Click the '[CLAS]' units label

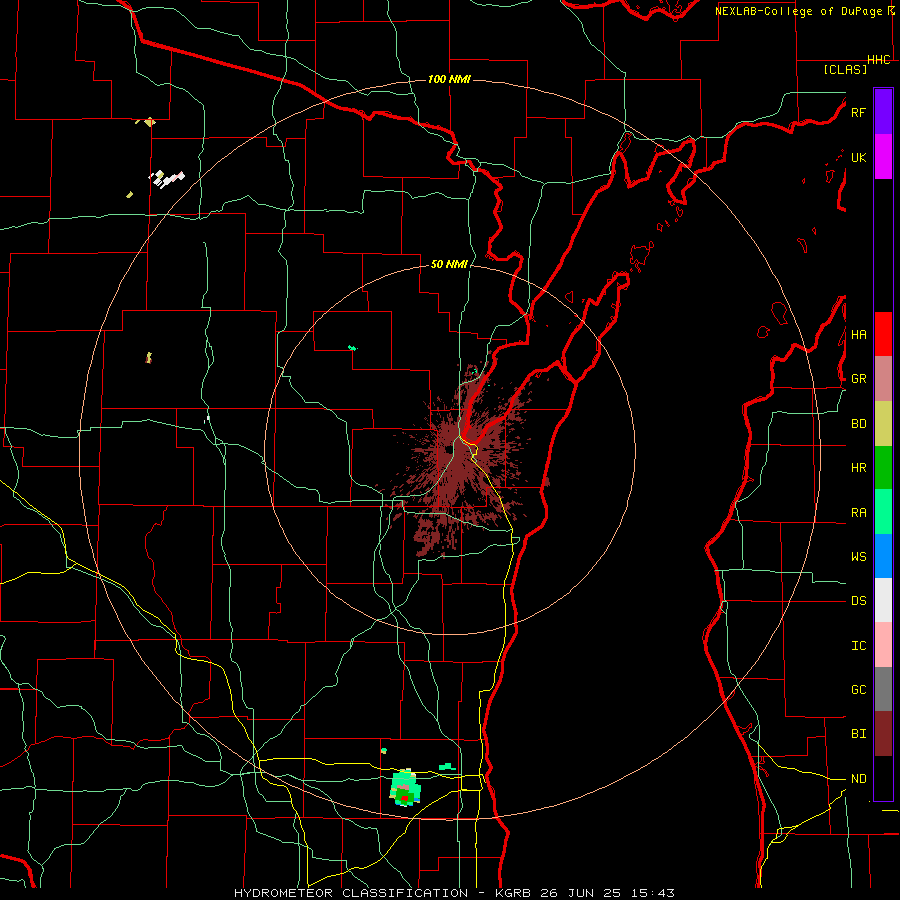click(845, 69)
